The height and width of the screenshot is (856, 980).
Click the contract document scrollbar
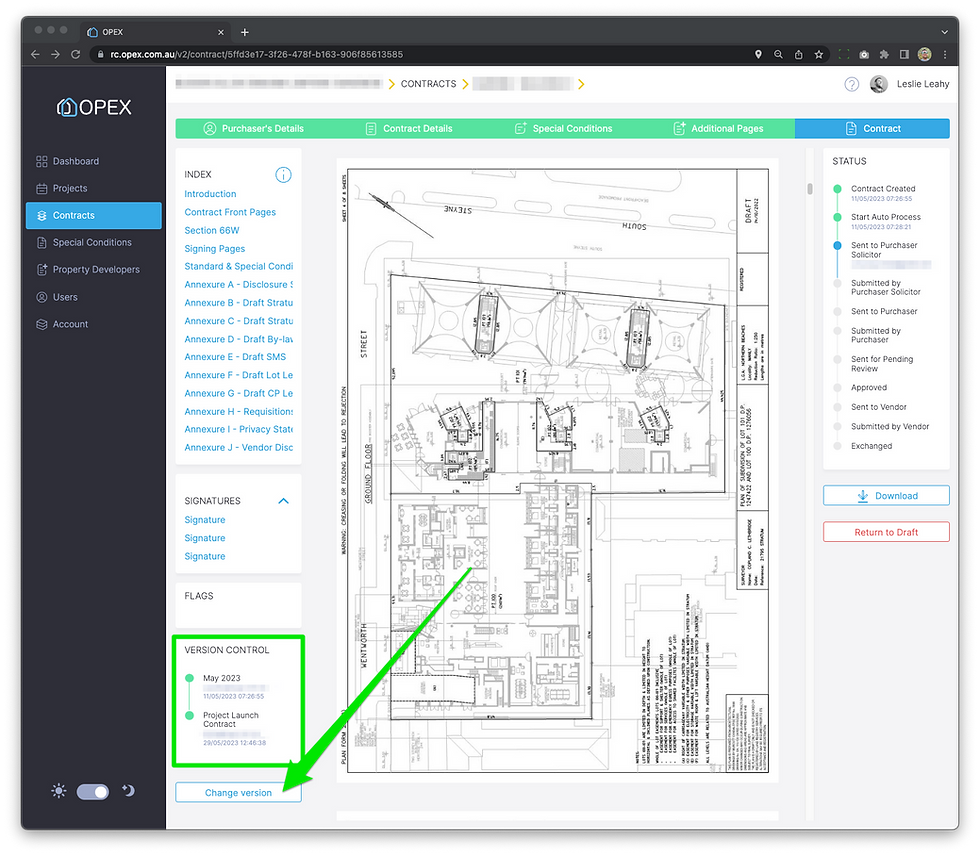[809, 189]
